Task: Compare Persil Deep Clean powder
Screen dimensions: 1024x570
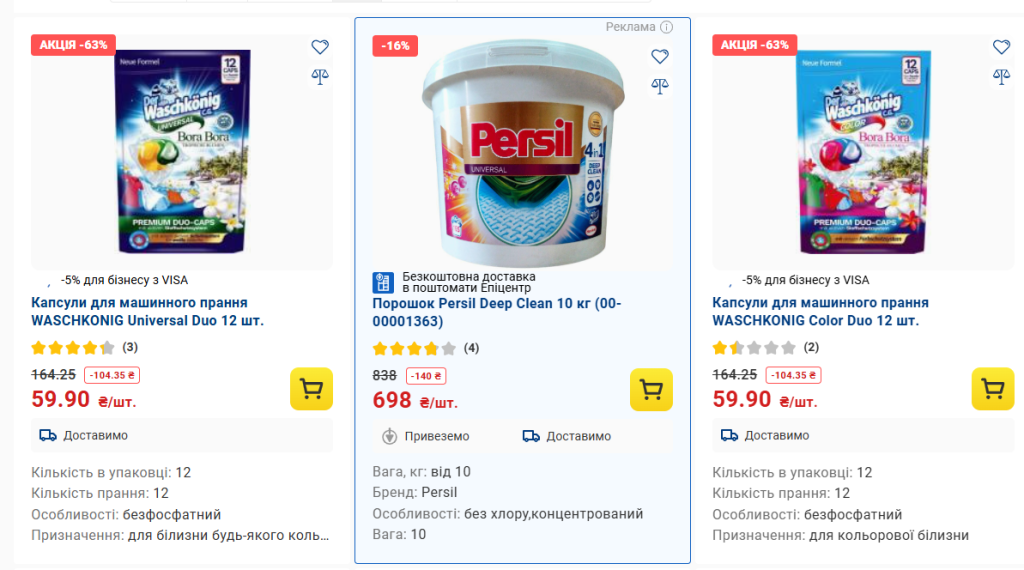Action: click(x=660, y=85)
